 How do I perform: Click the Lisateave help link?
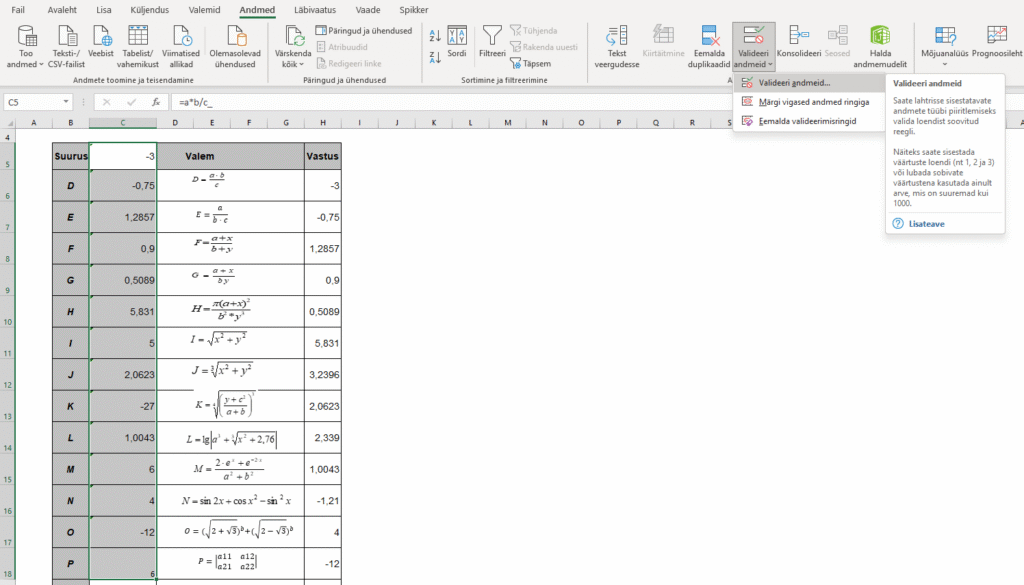(x=925, y=224)
